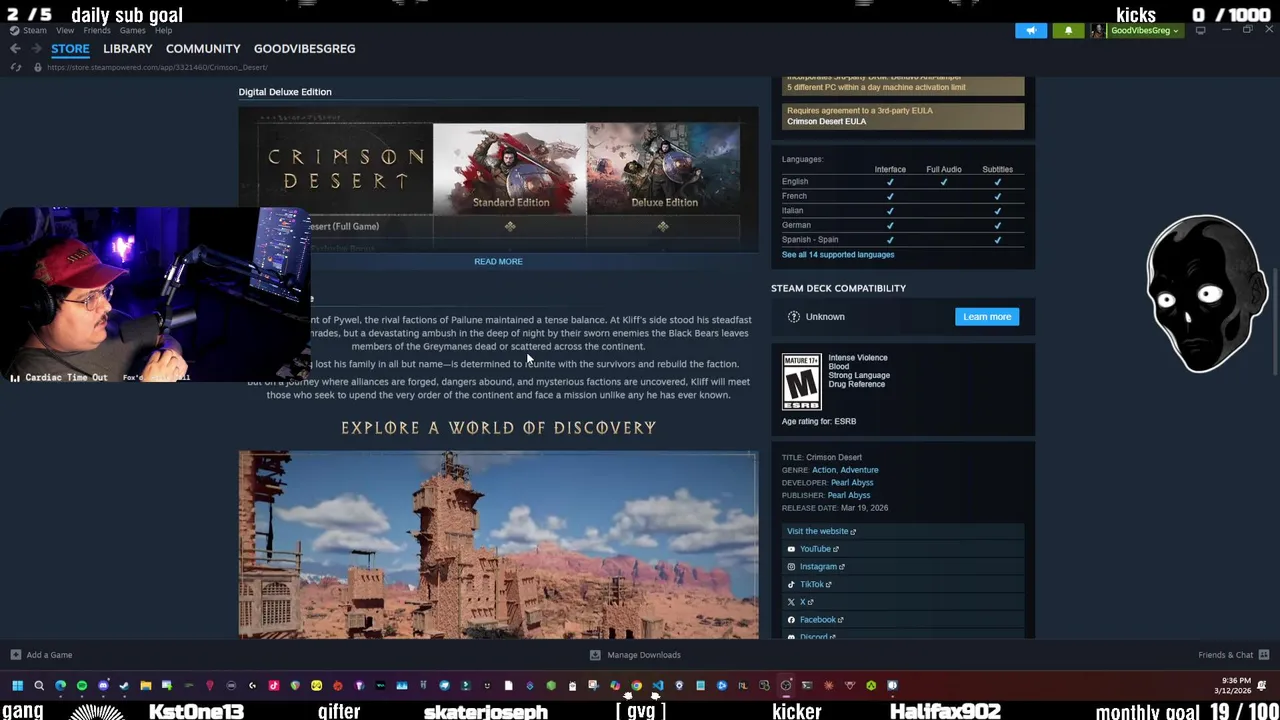1280x720 pixels.
Task: Click the store URL address field
Action: (x=157, y=67)
